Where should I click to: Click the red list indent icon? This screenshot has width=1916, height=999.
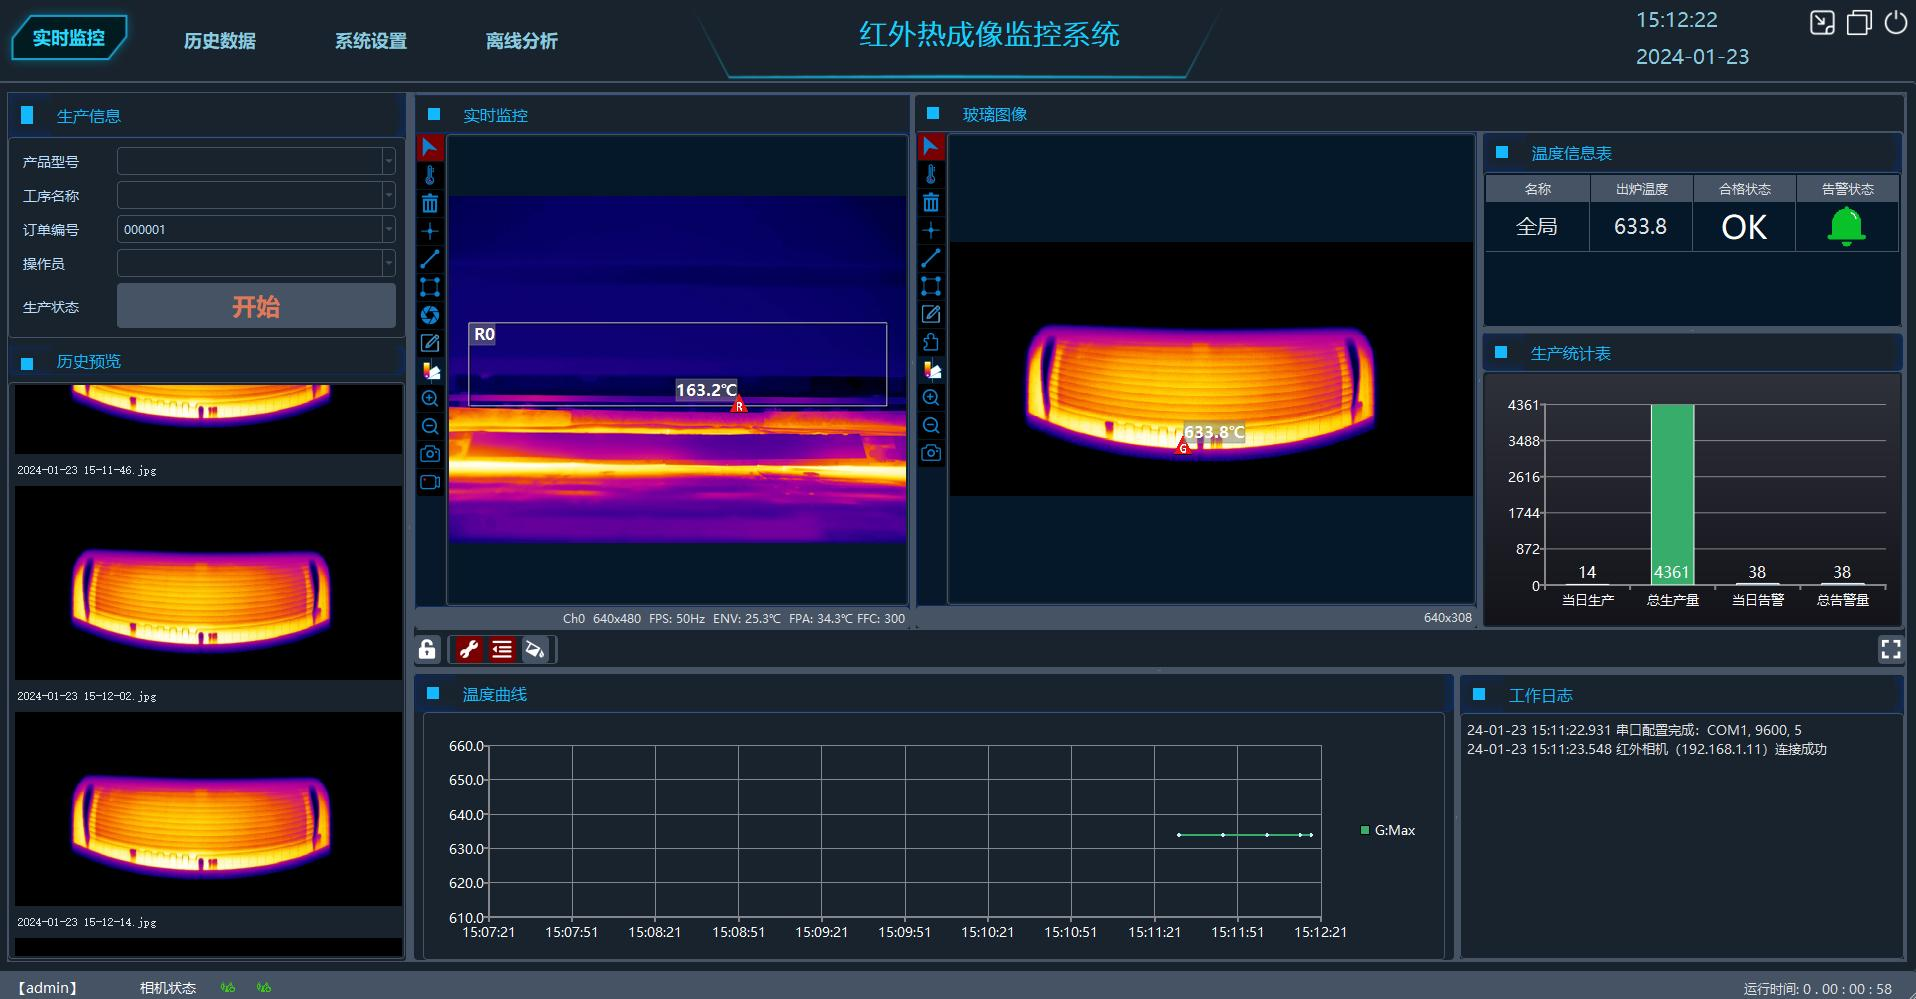click(x=502, y=650)
